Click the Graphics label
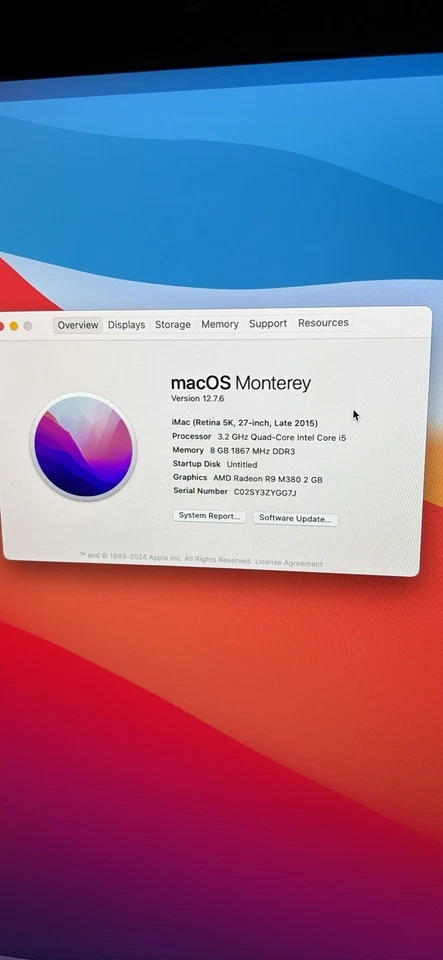 click(x=190, y=478)
